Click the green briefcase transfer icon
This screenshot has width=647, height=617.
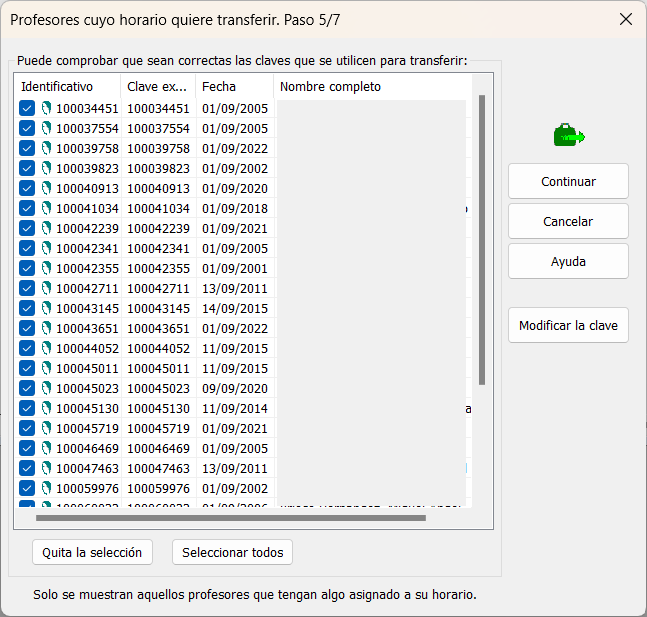[569, 135]
